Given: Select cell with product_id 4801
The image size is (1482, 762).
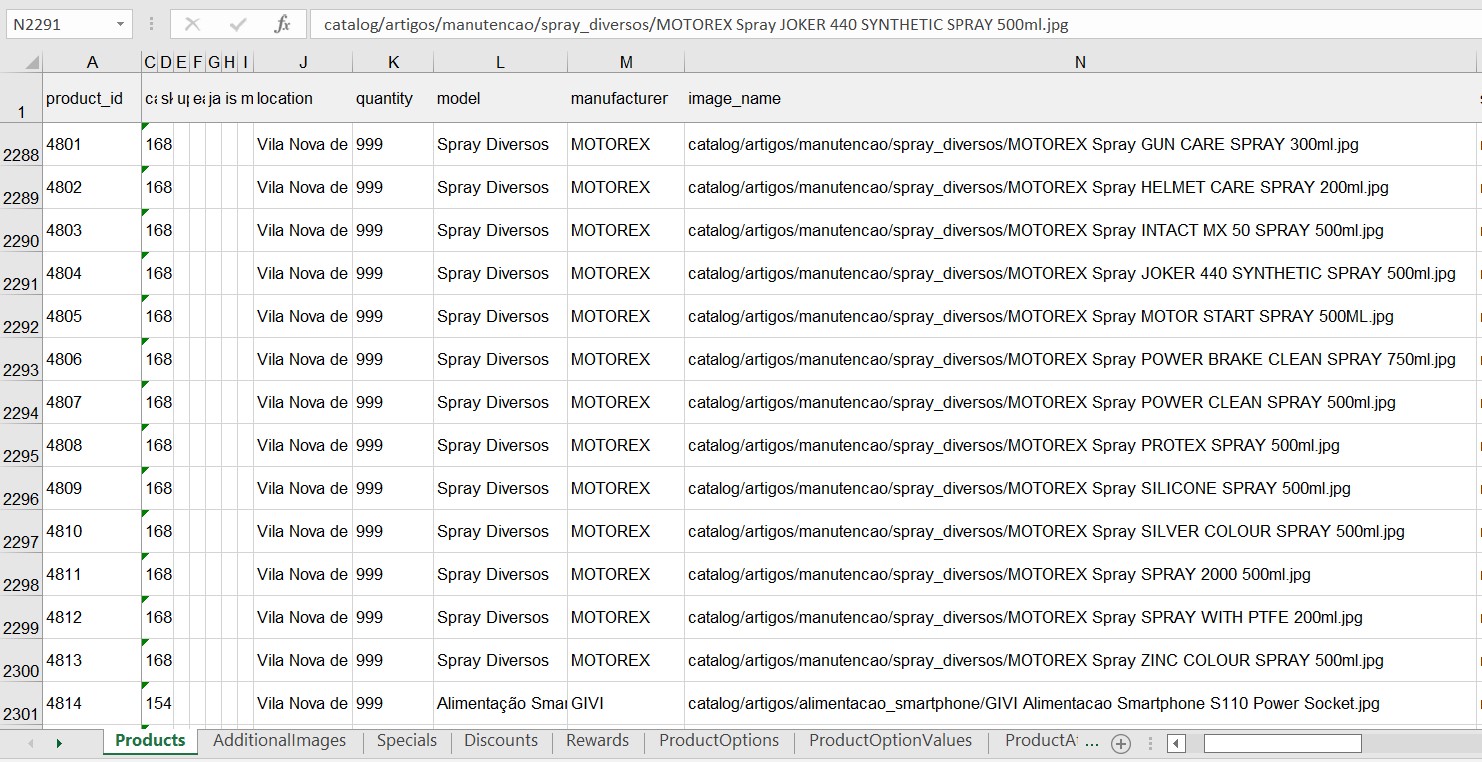Looking at the screenshot, I should coord(92,144).
